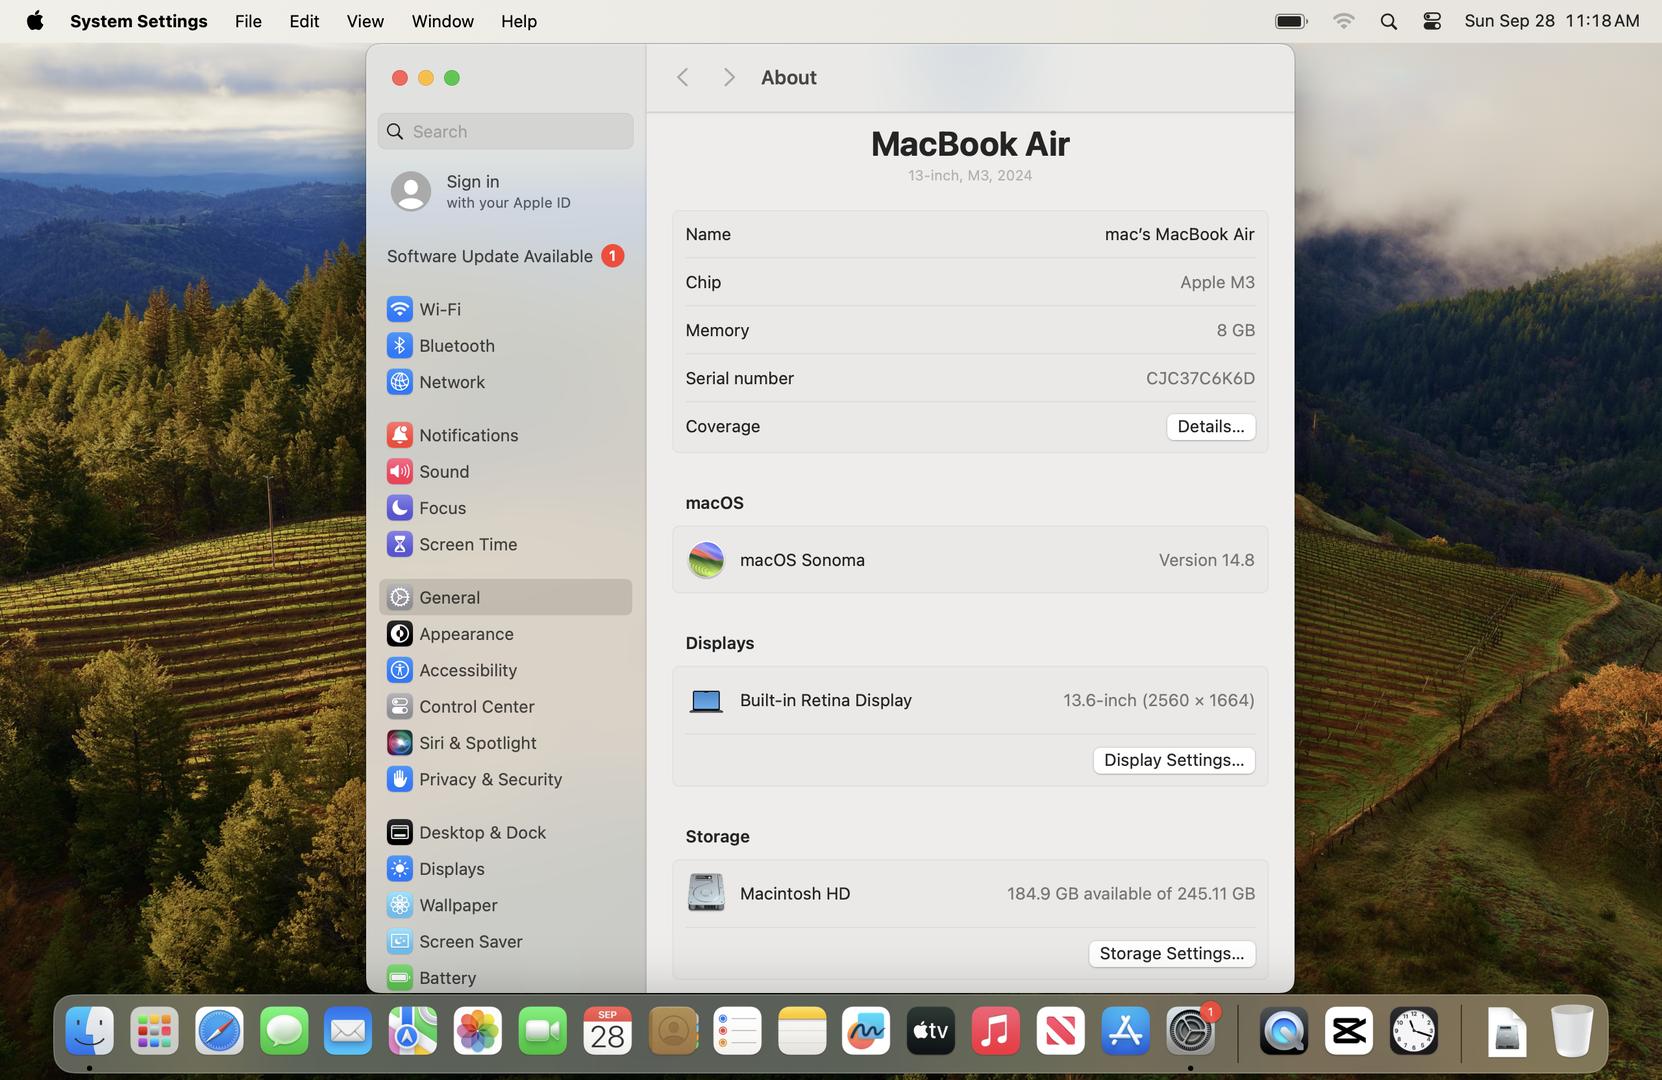Open Trash in the Dock
Image resolution: width=1662 pixels, height=1080 pixels.
tap(1572, 1031)
